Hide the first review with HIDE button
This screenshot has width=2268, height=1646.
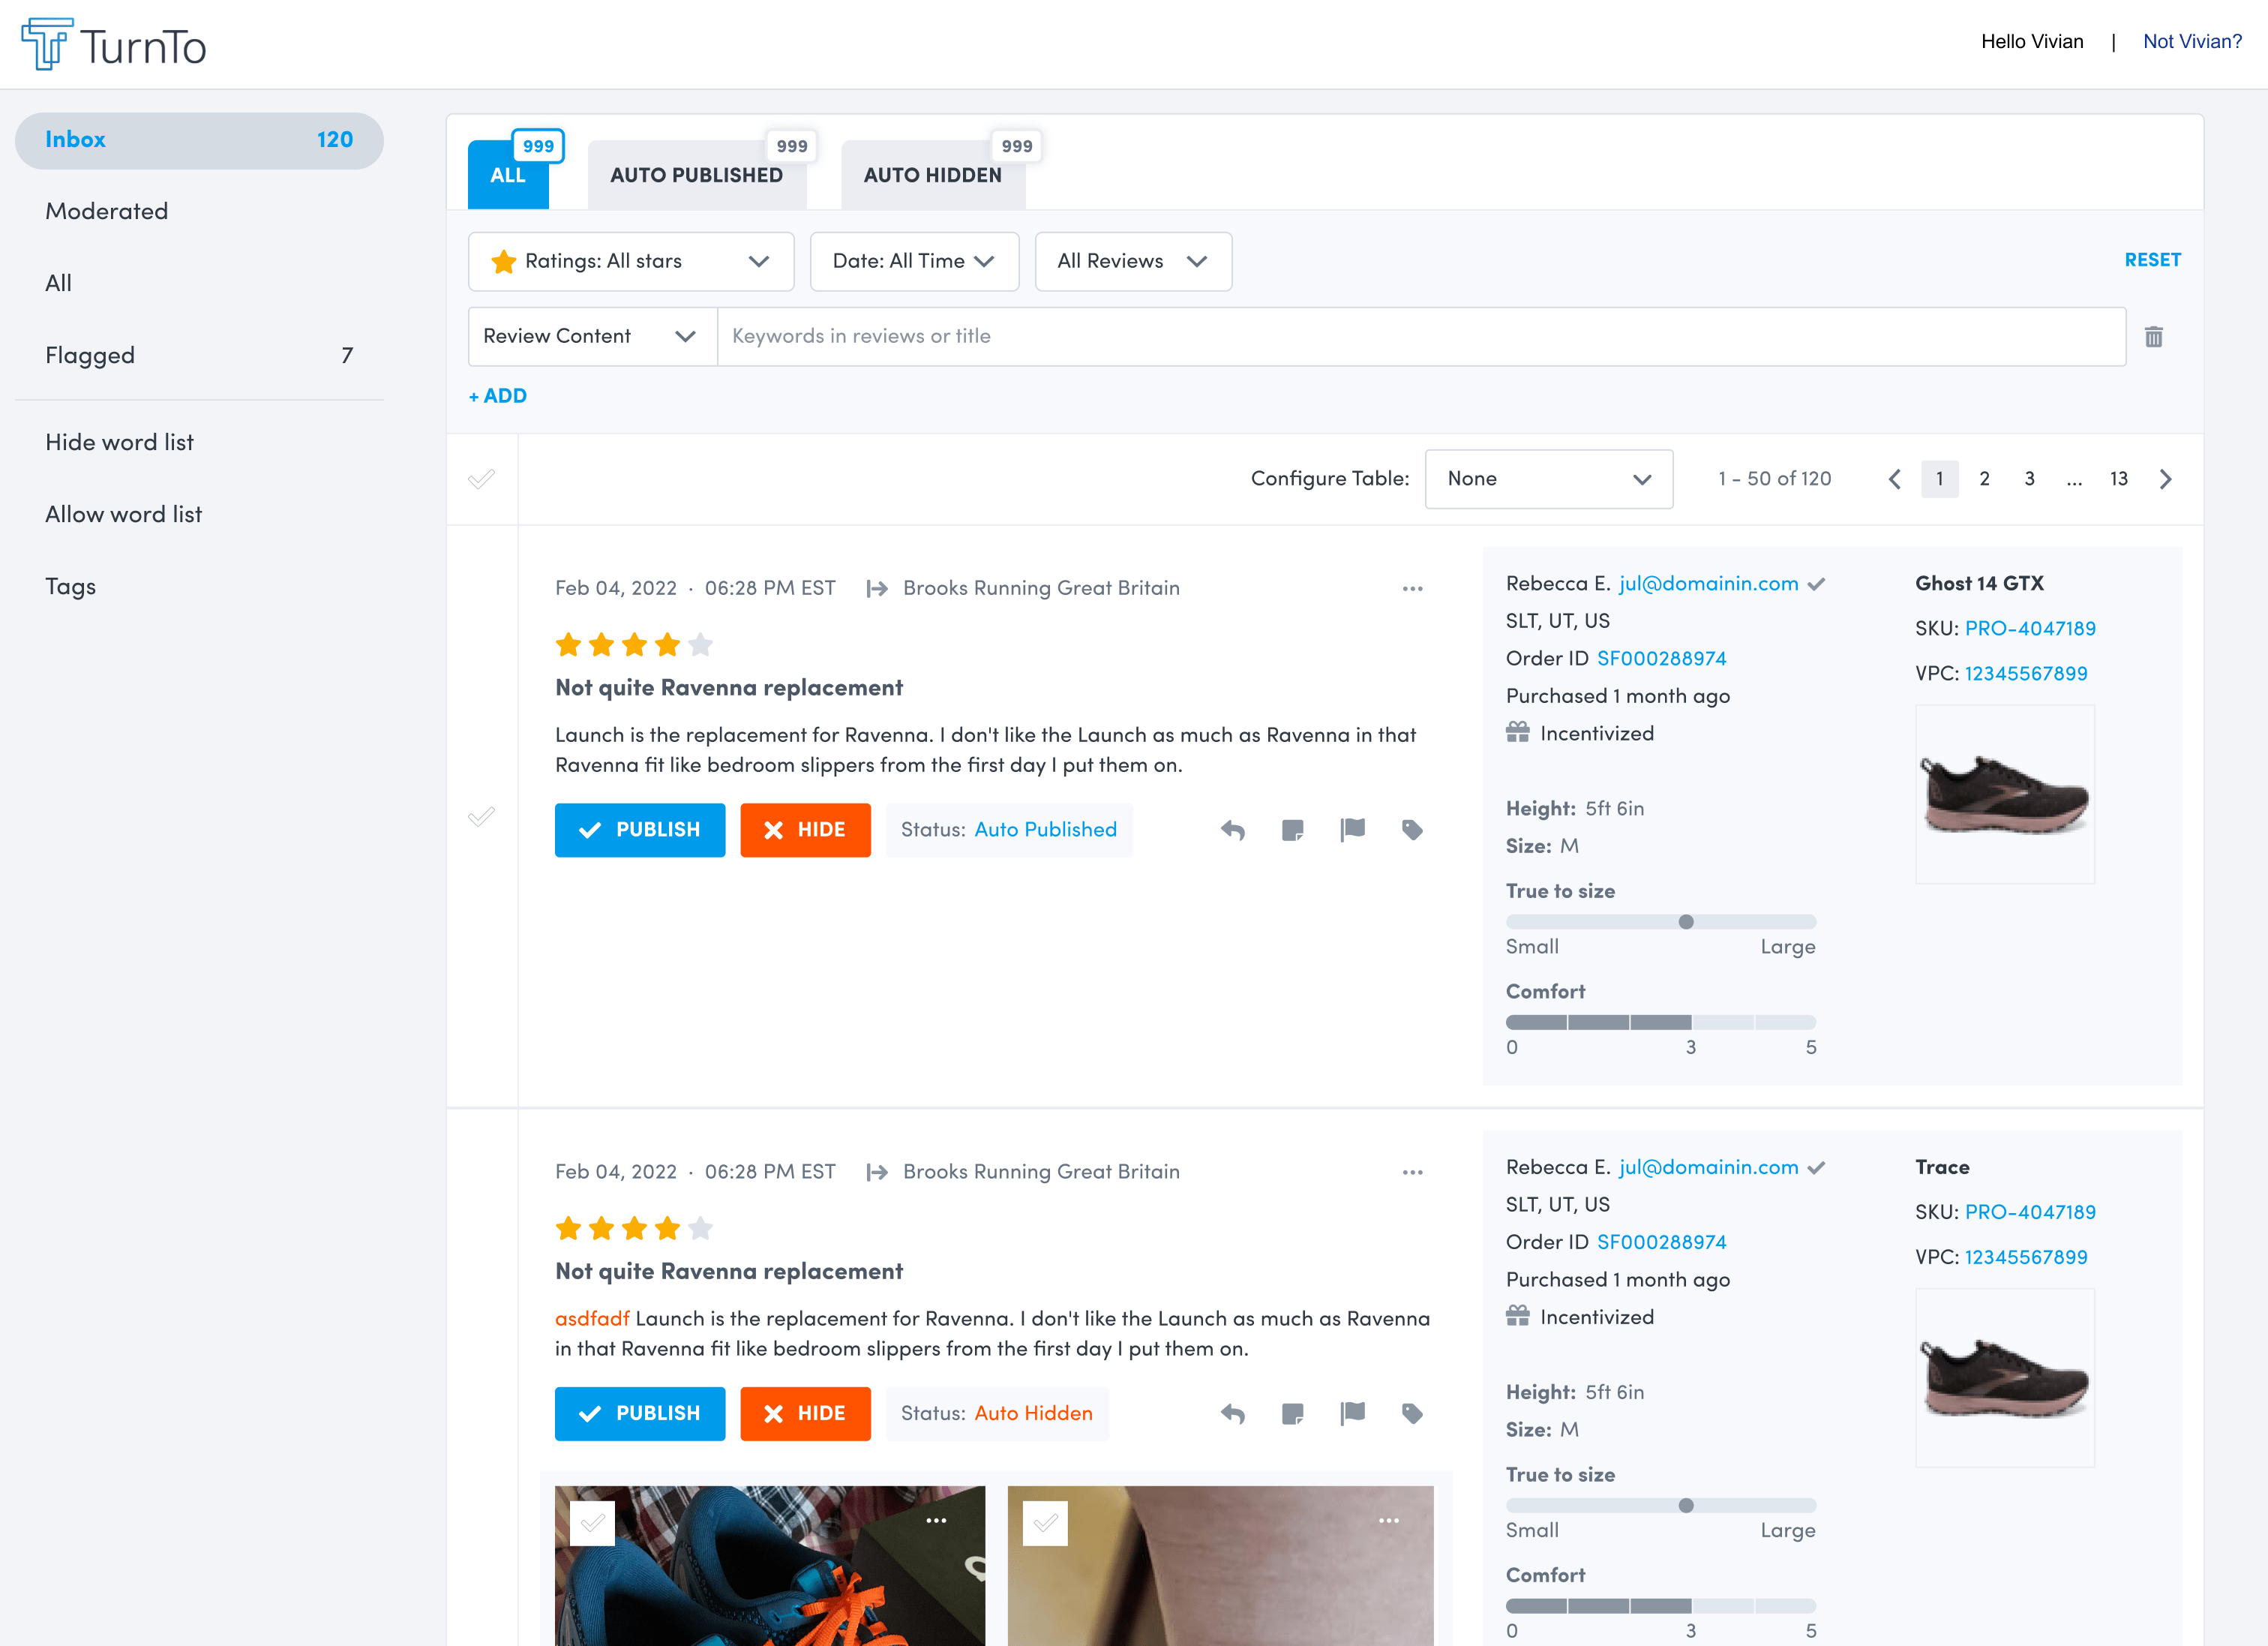[804, 830]
